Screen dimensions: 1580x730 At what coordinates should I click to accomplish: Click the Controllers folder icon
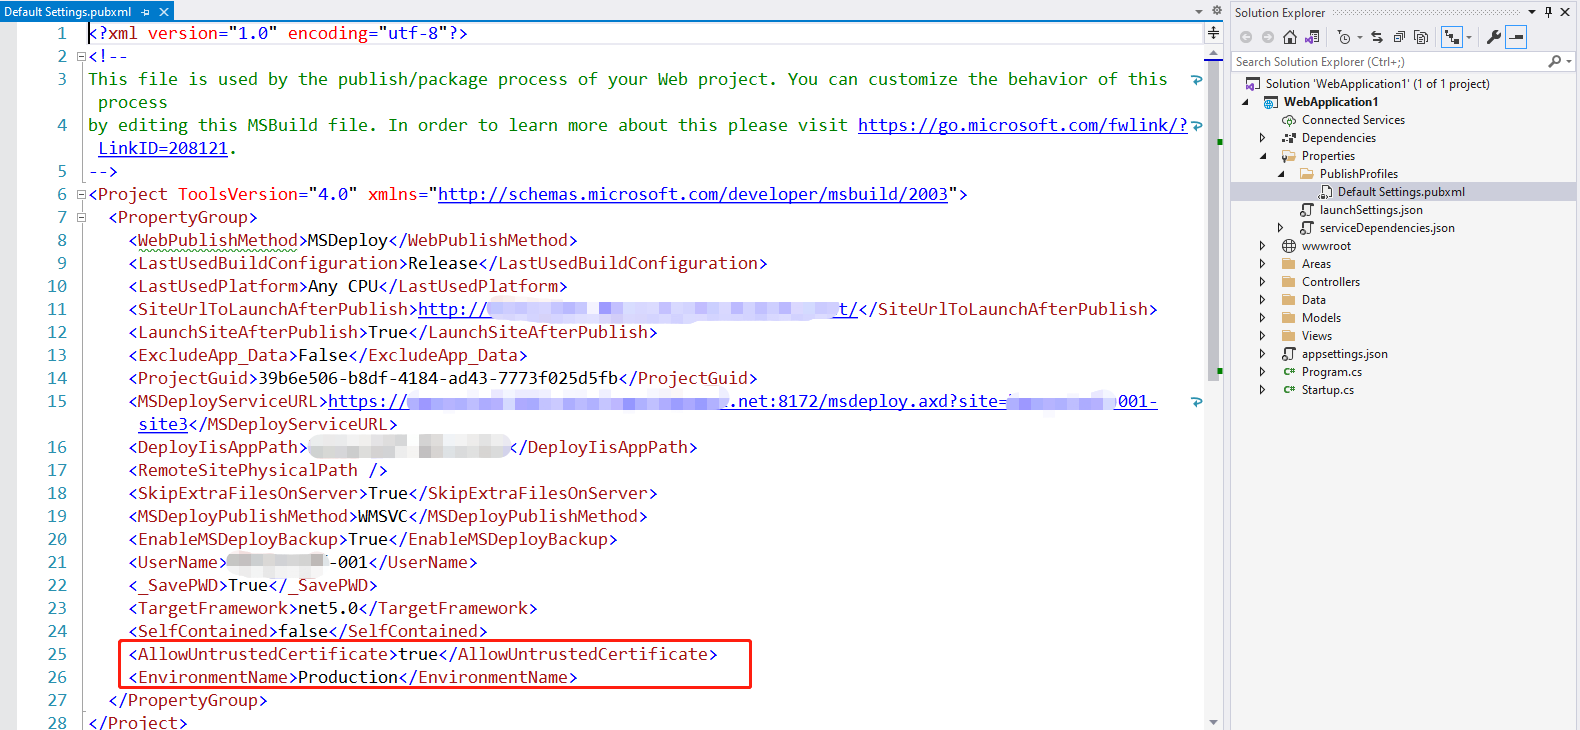coord(1289,282)
